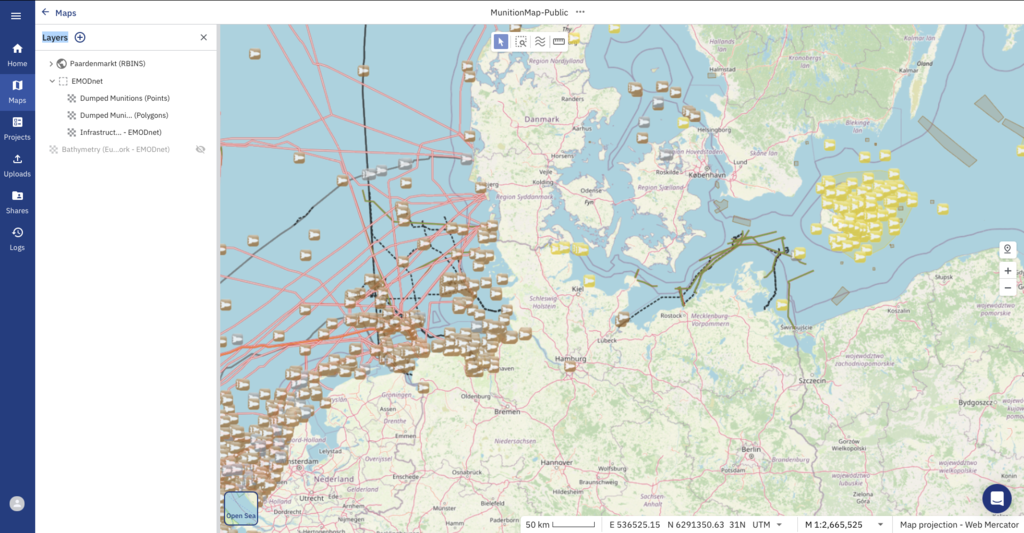Go to Projects in the sidebar
The width and height of the screenshot is (1024, 533).
coord(17,128)
